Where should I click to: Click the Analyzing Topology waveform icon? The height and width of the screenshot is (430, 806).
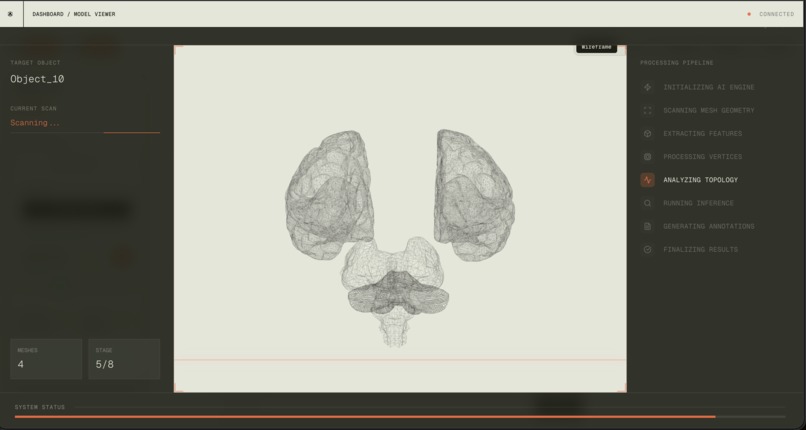click(647, 180)
